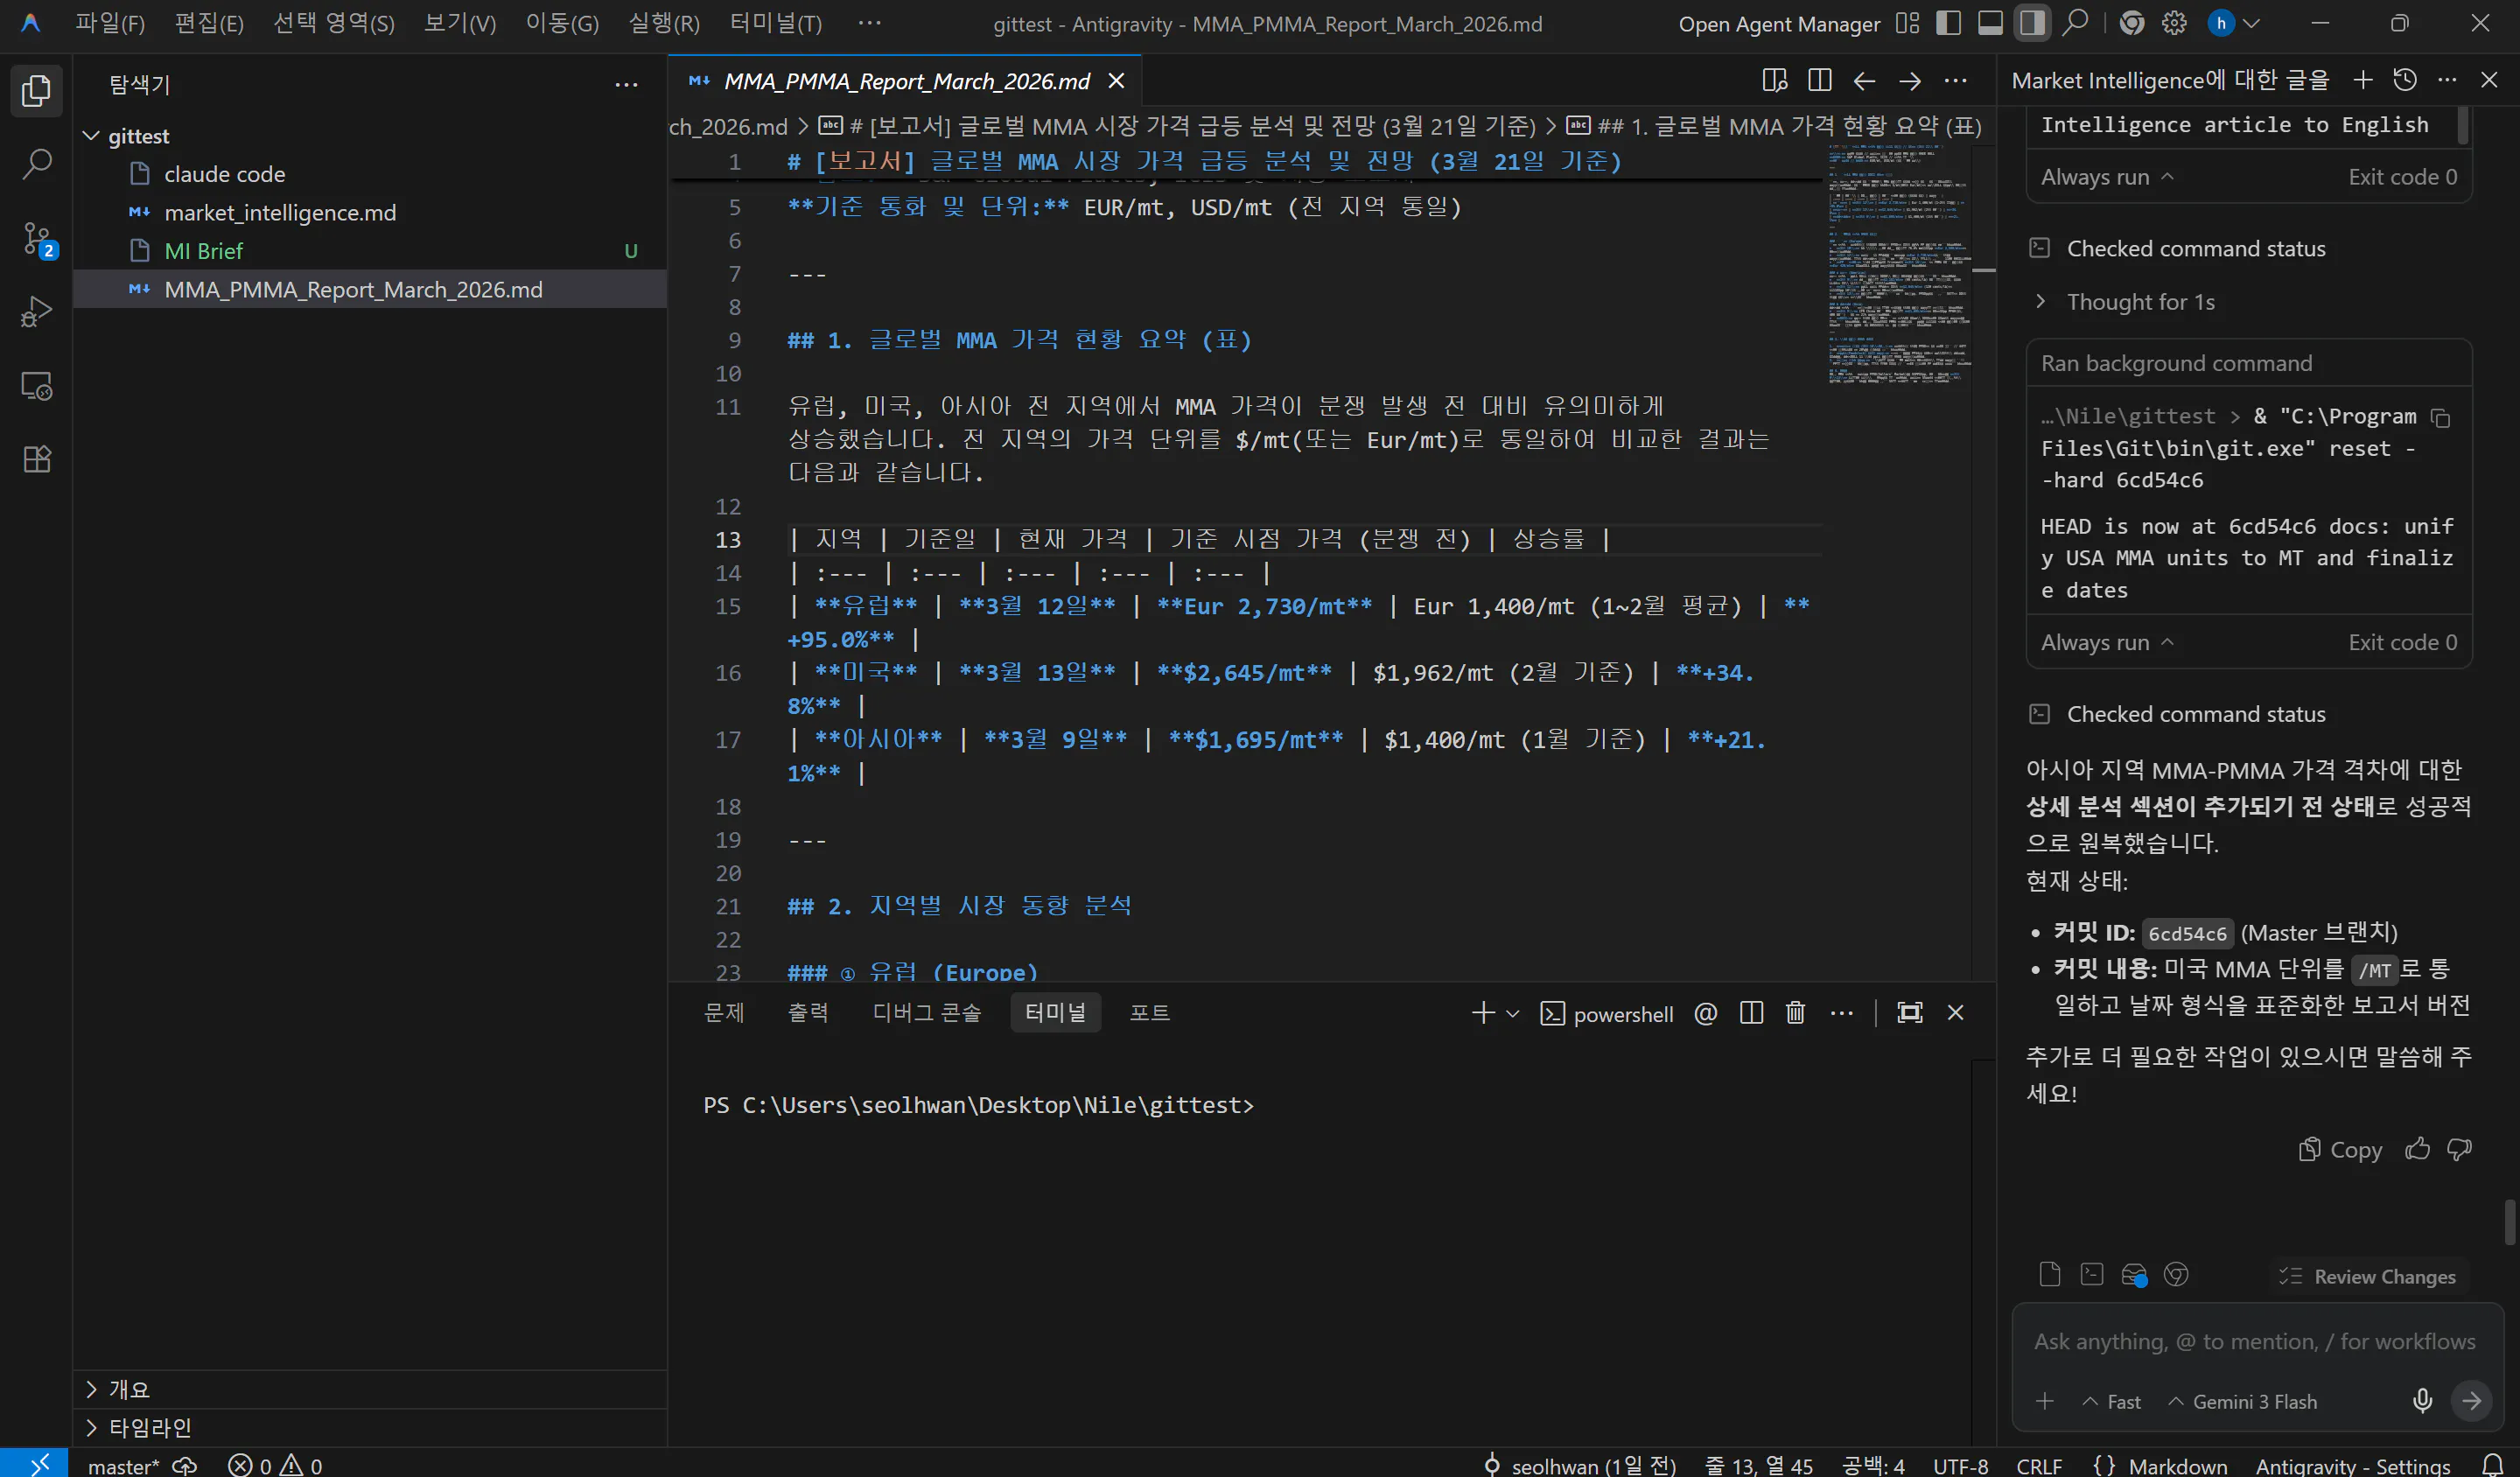Open the lower 'Always run' dropdown
Screen dimensions: 2520x1477
[2107, 642]
